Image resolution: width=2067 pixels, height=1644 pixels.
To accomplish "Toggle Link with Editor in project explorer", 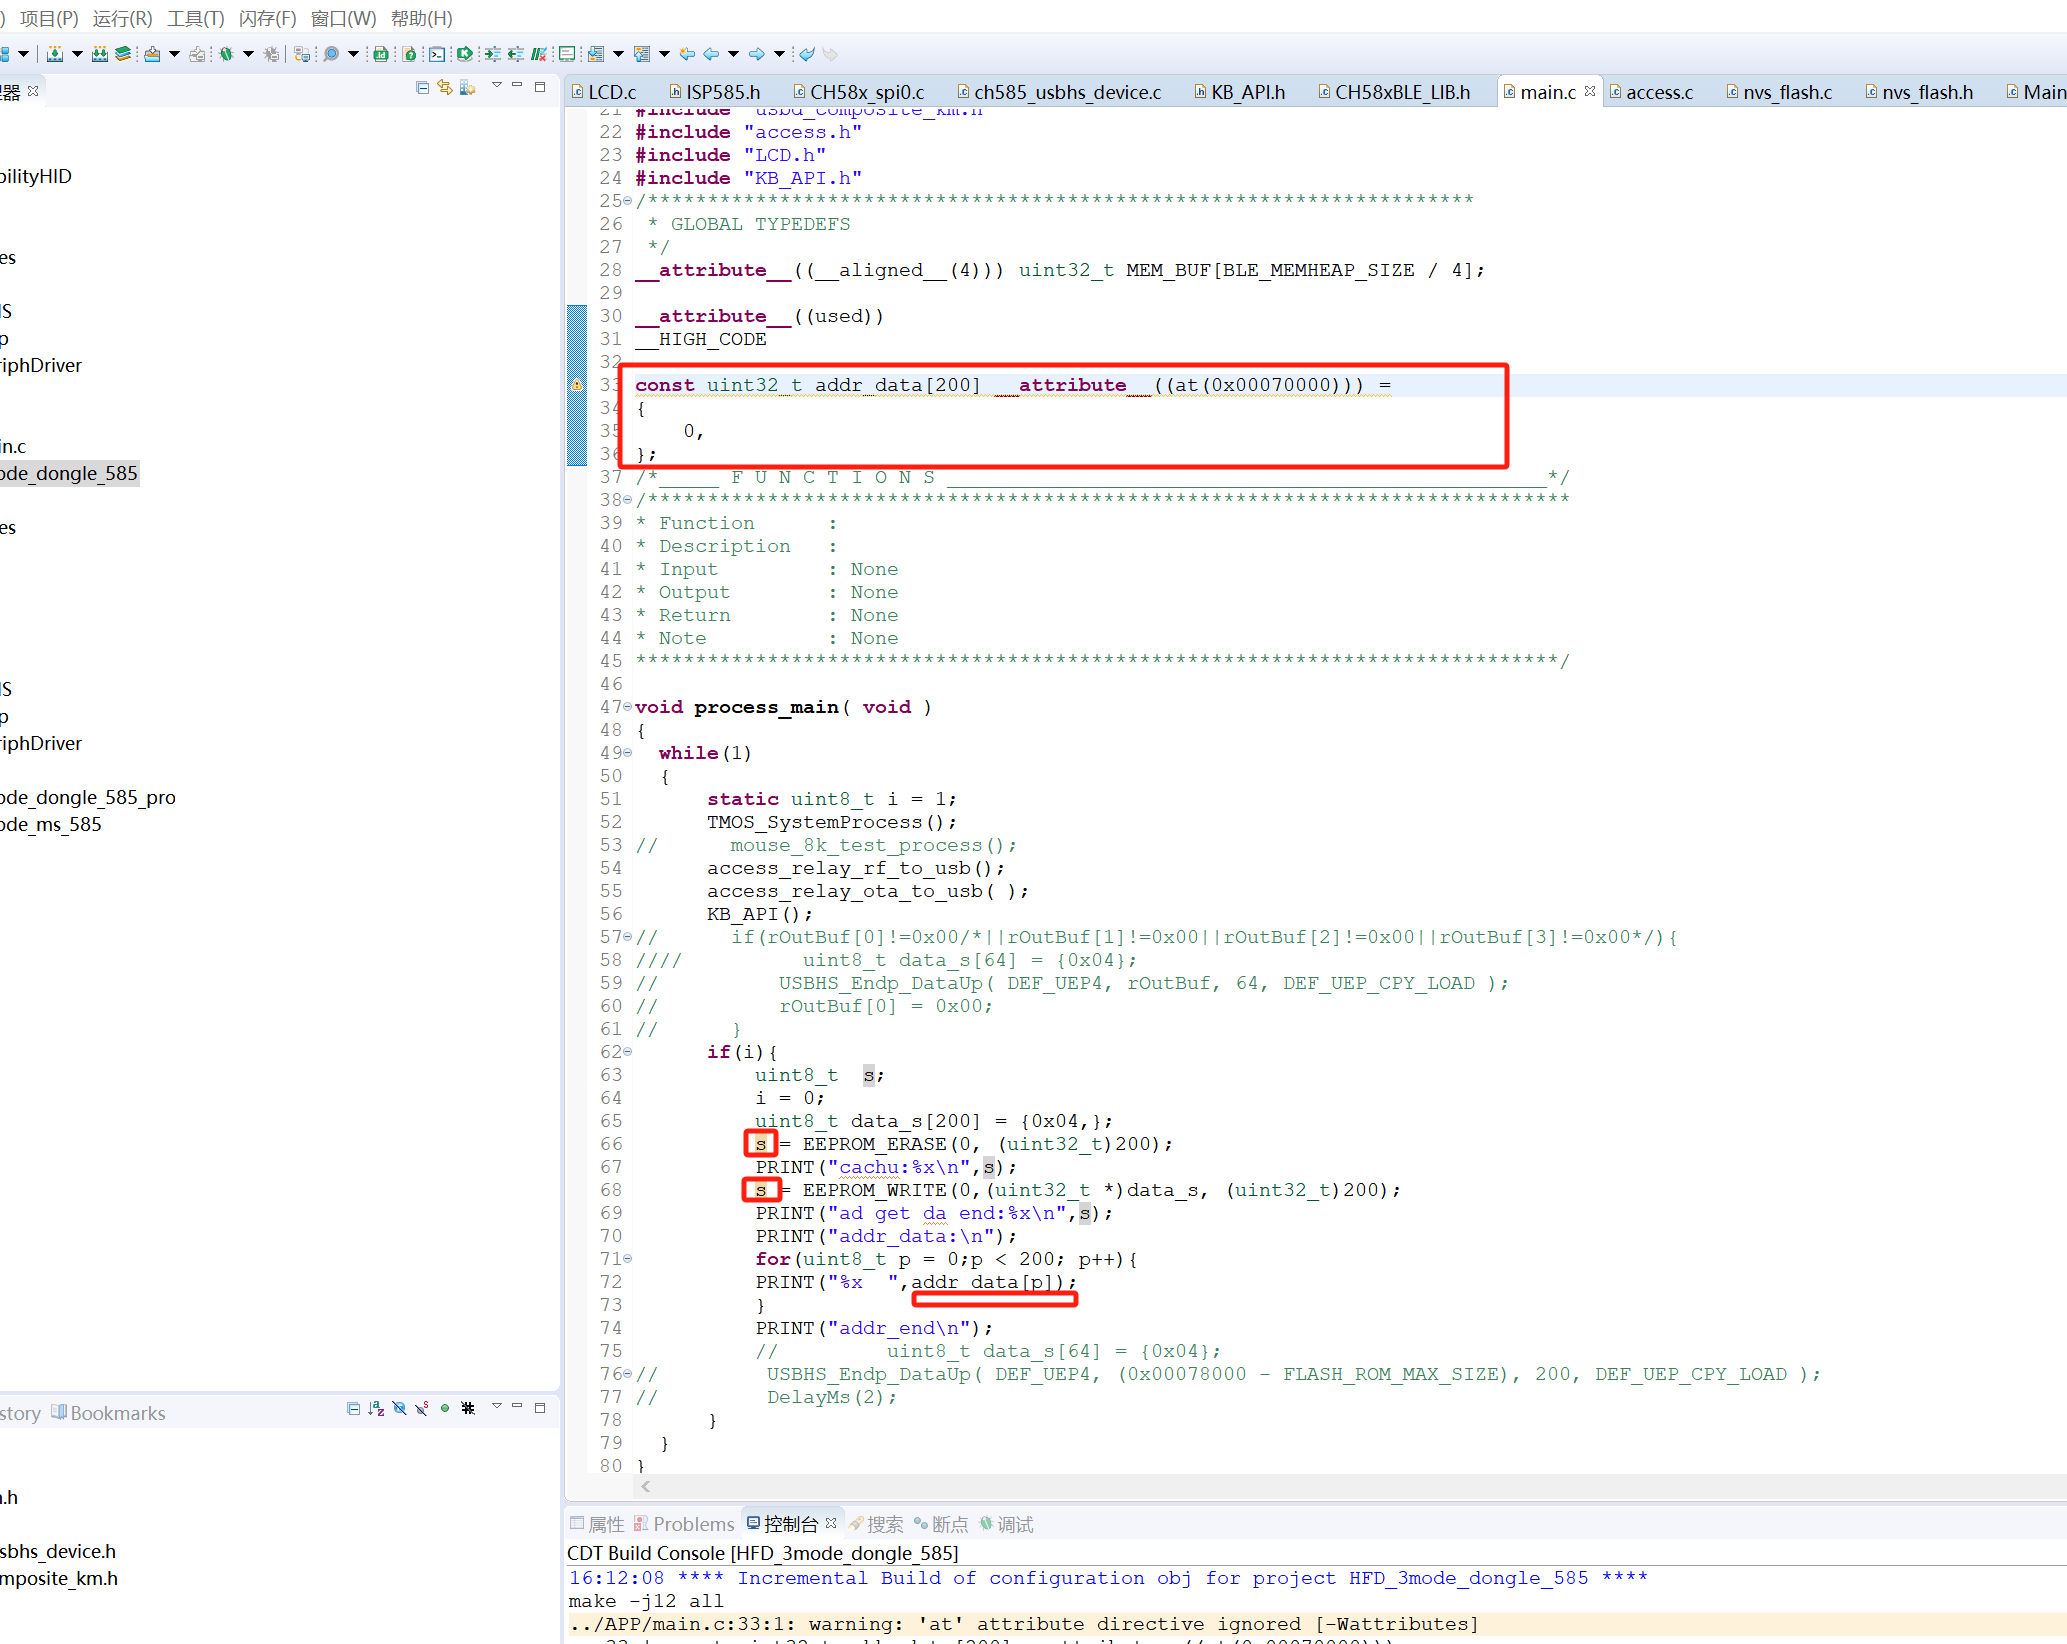I will pos(445,88).
